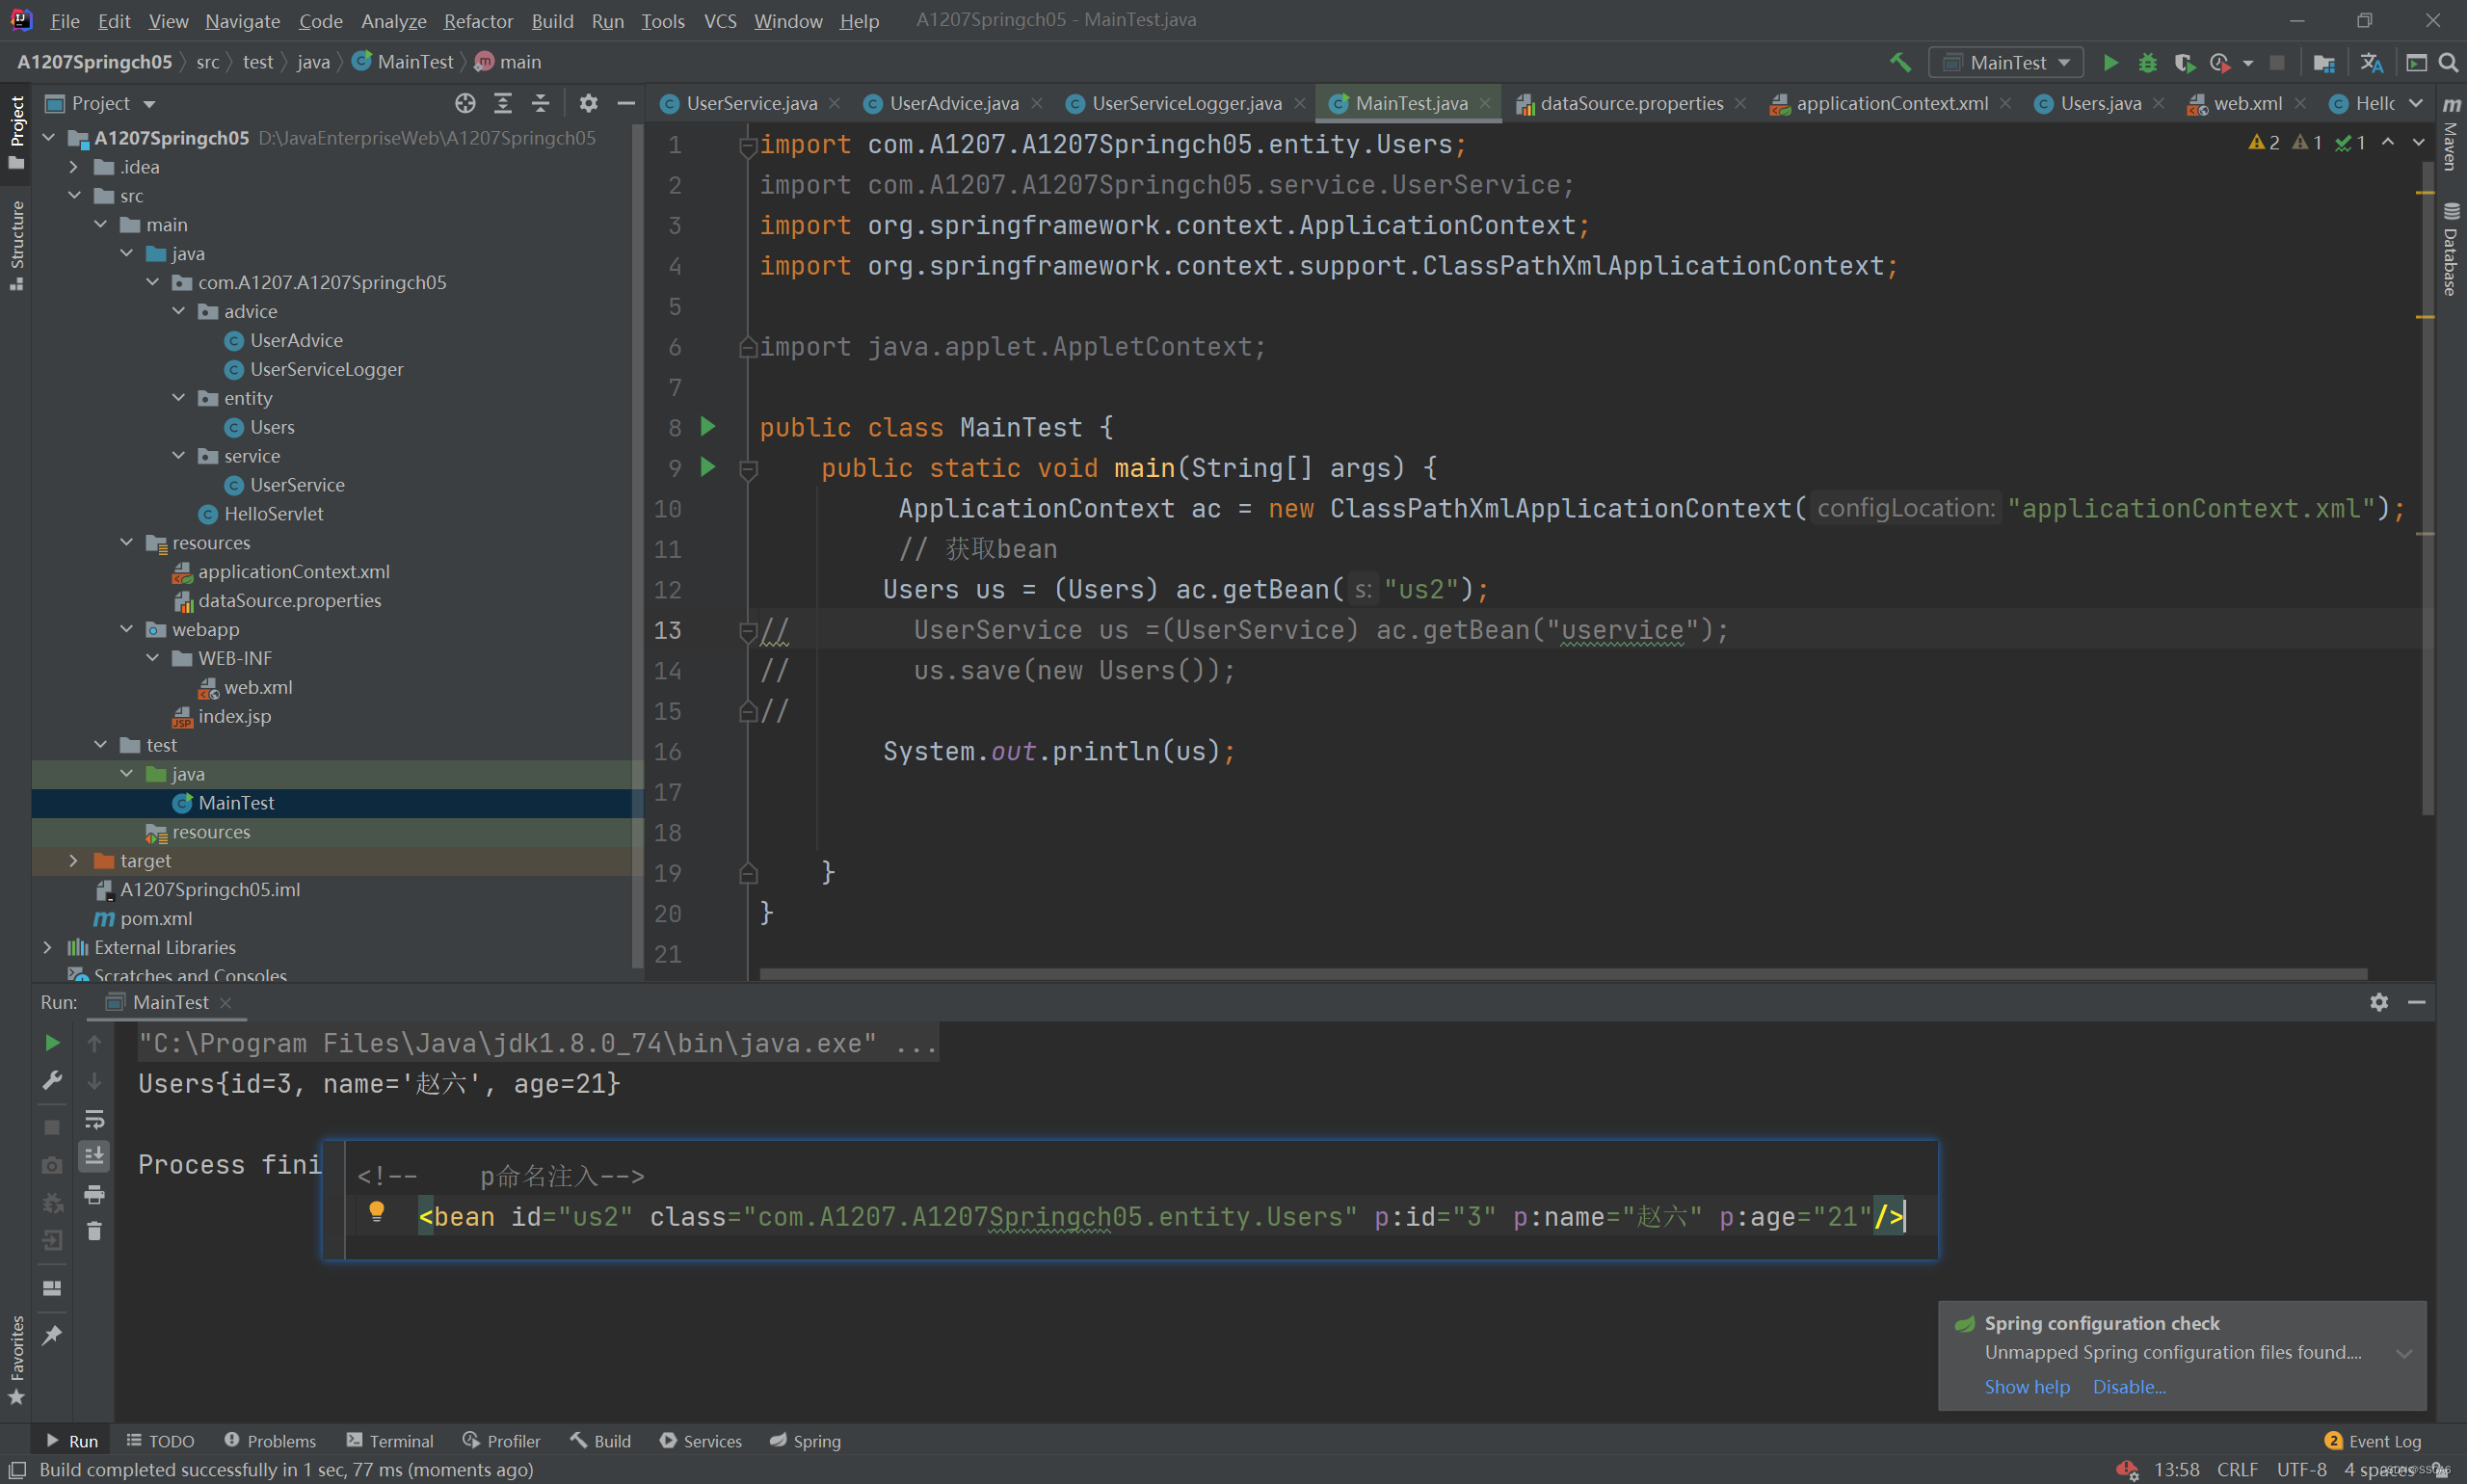The image size is (2467, 1484).
Task: Open the Event Log
Action: click(x=2373, y=1441)
